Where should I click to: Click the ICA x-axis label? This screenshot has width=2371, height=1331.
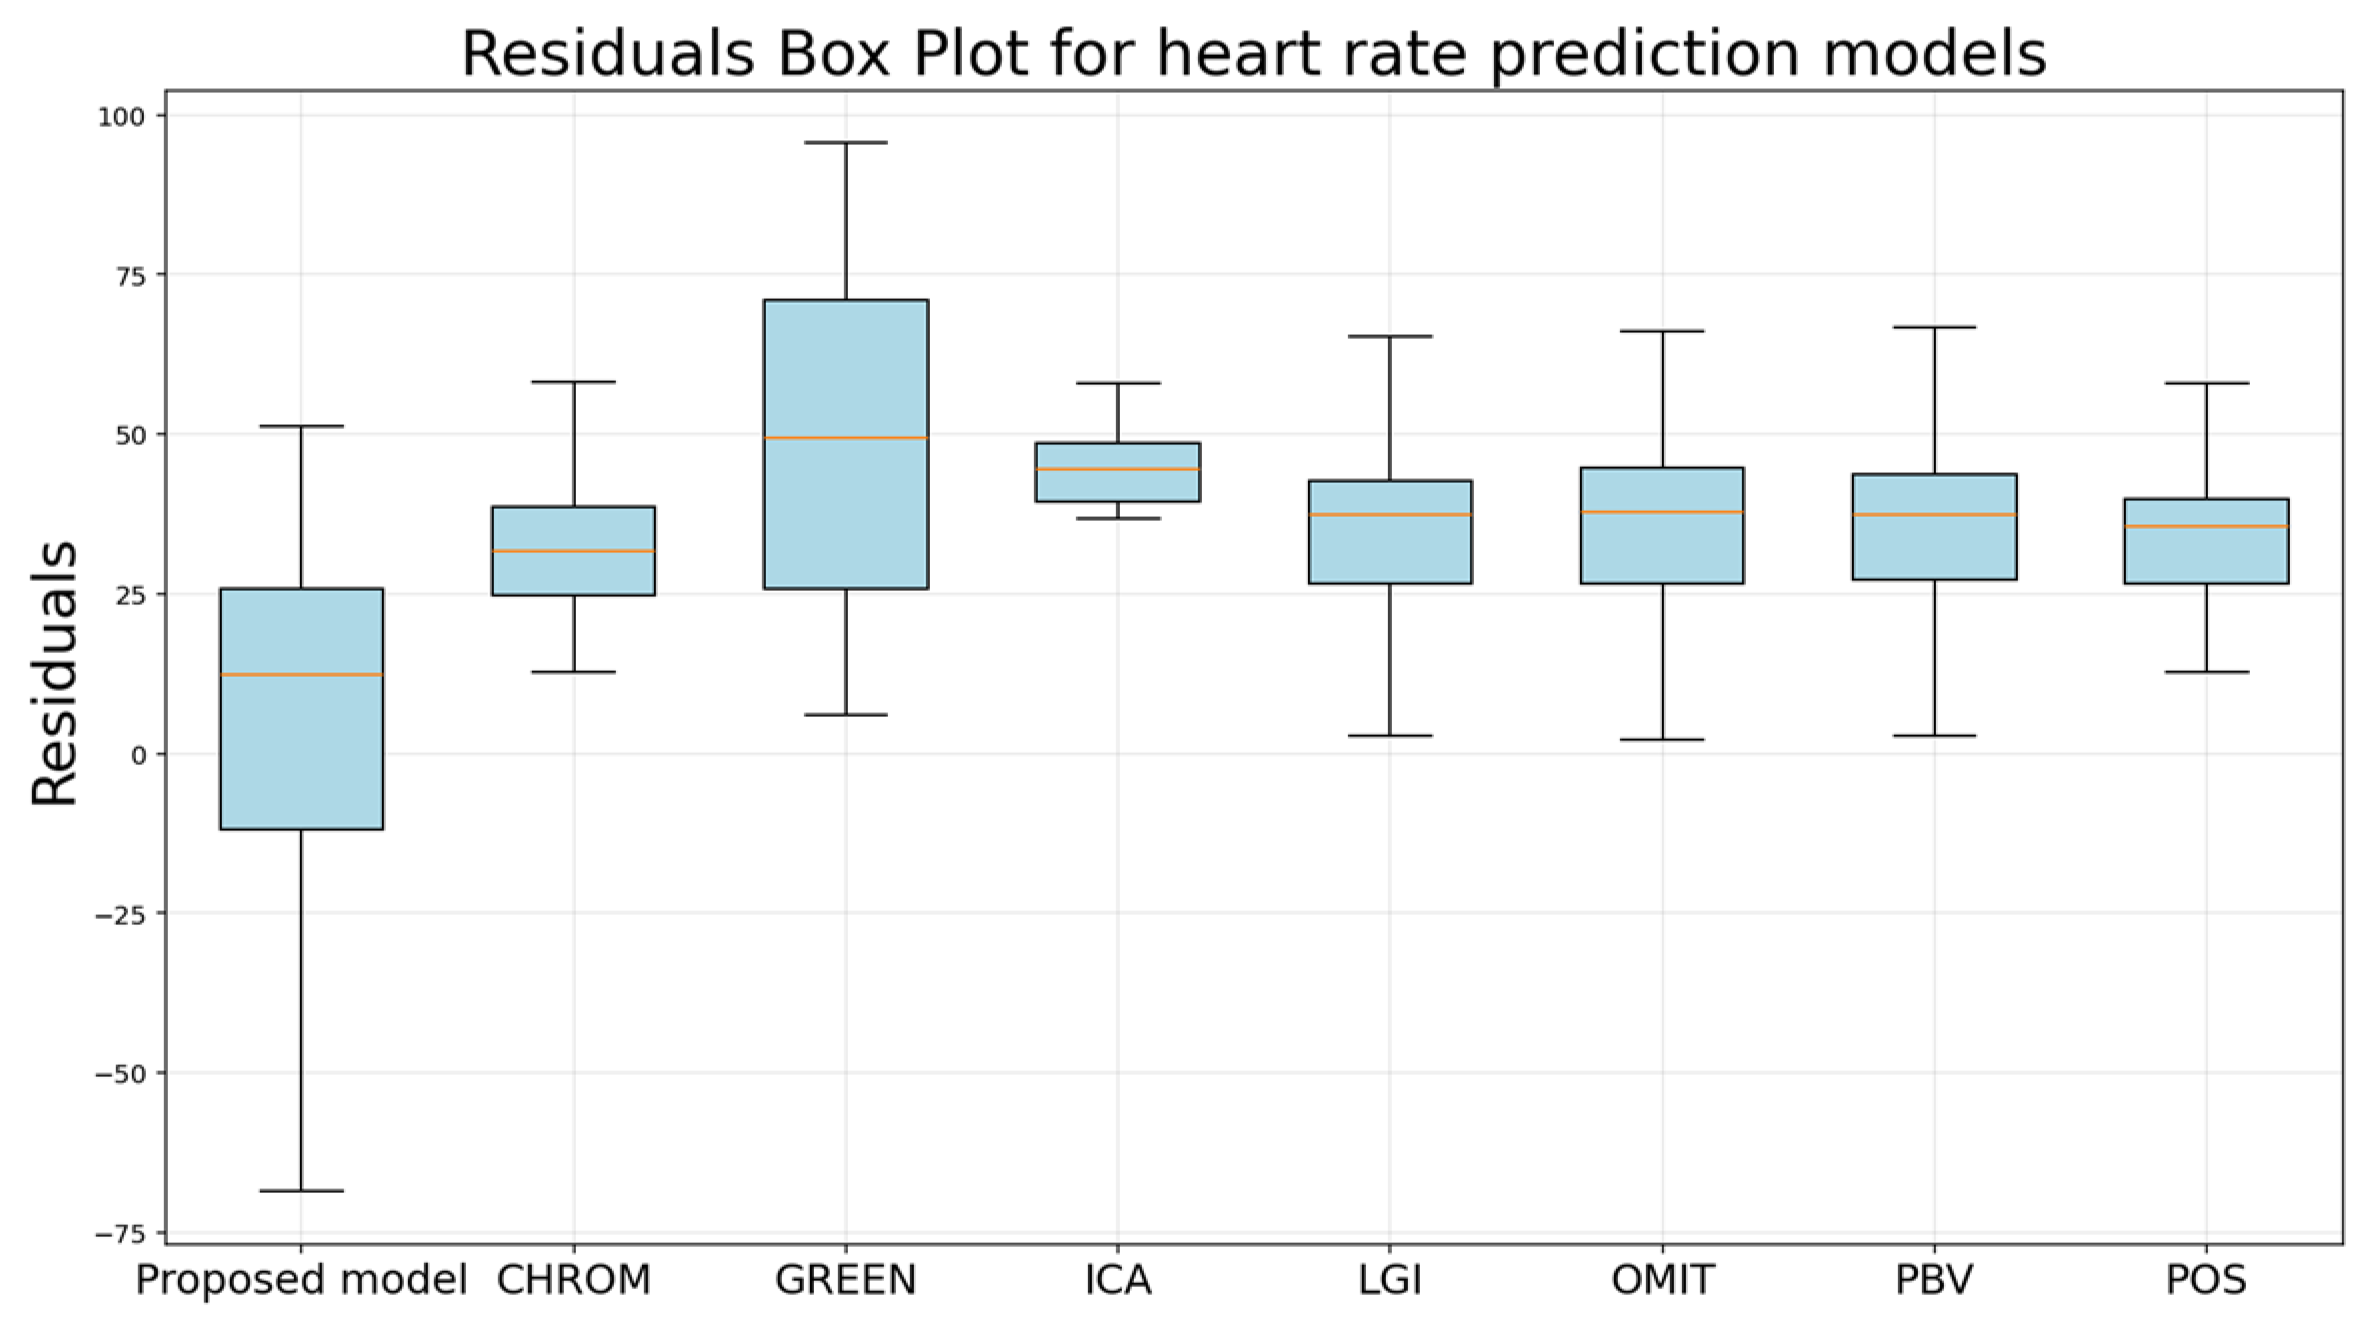coord(1118,1281)
